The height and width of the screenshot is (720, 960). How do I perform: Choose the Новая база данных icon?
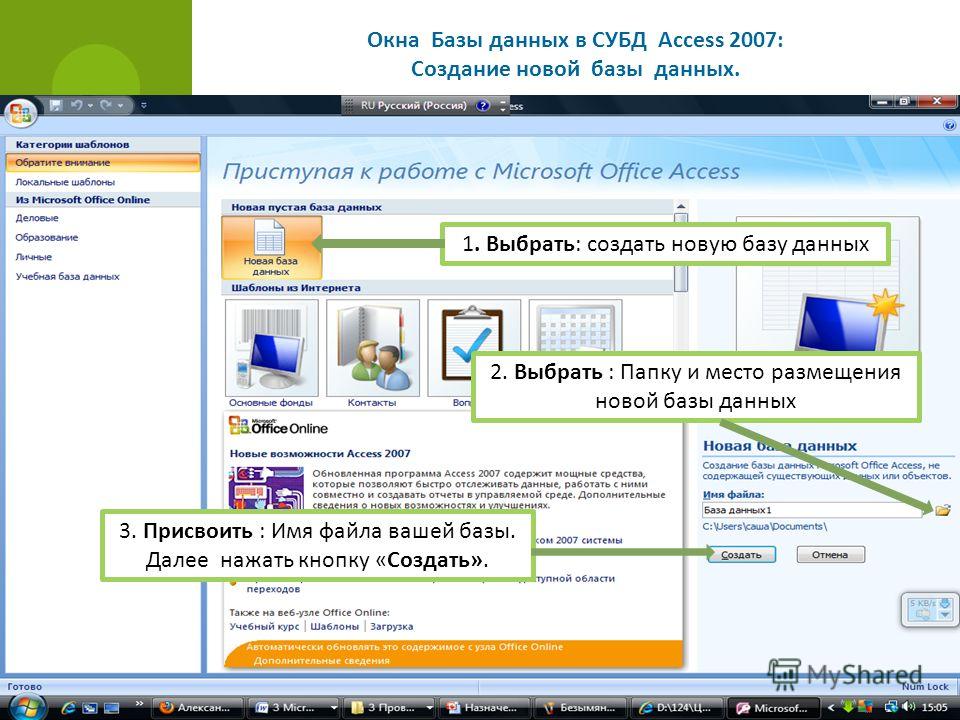(271, 247)
